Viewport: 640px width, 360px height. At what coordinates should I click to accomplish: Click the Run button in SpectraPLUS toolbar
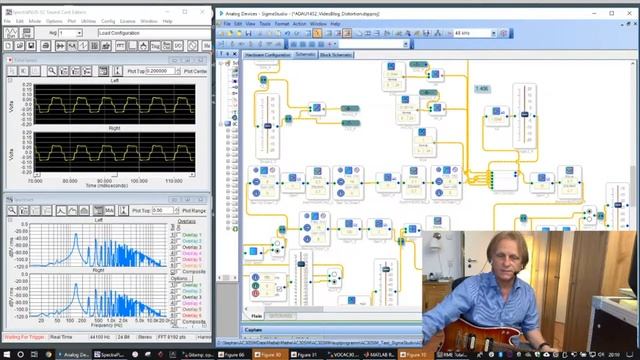click(11, 33)
